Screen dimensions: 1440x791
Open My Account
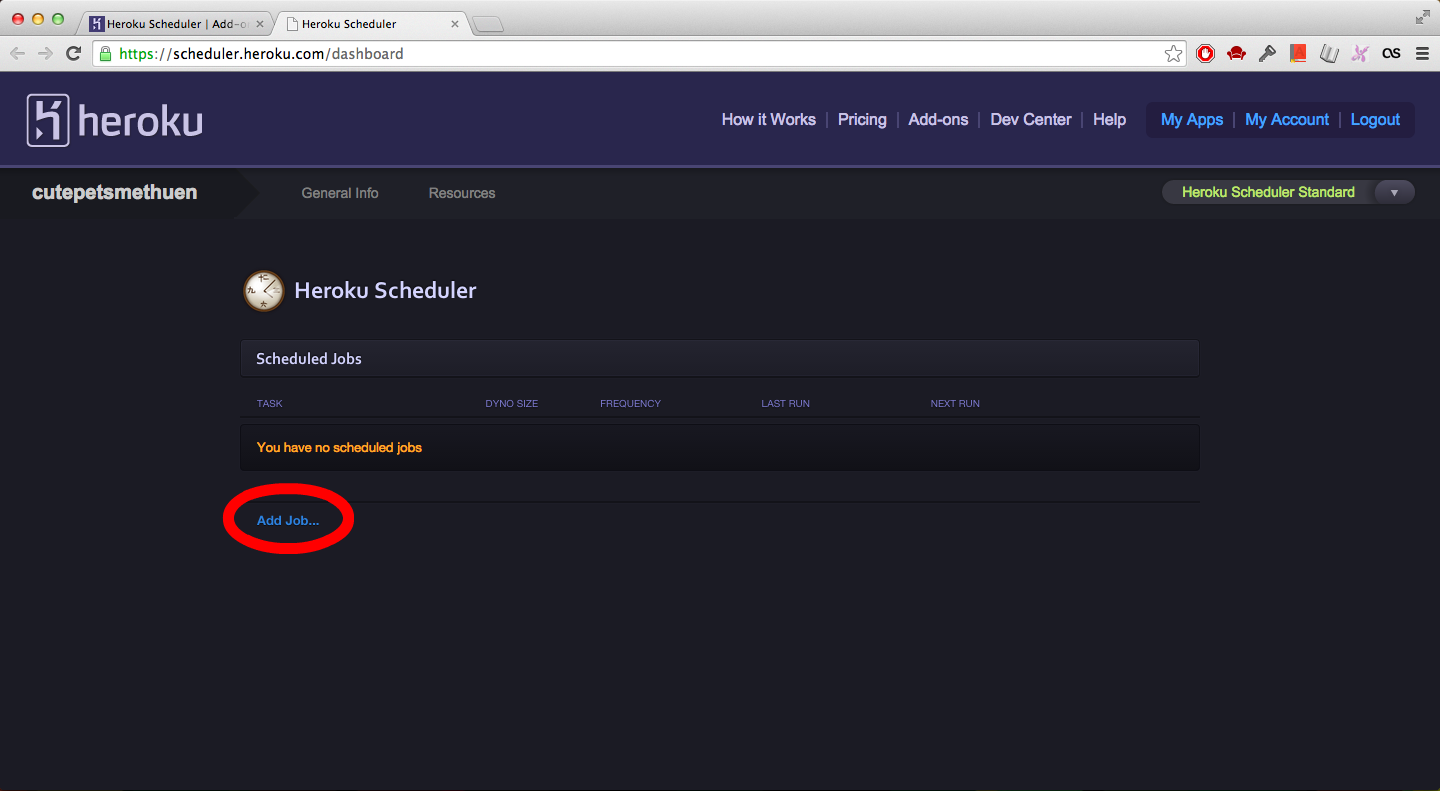click(x=1287, y=119)
